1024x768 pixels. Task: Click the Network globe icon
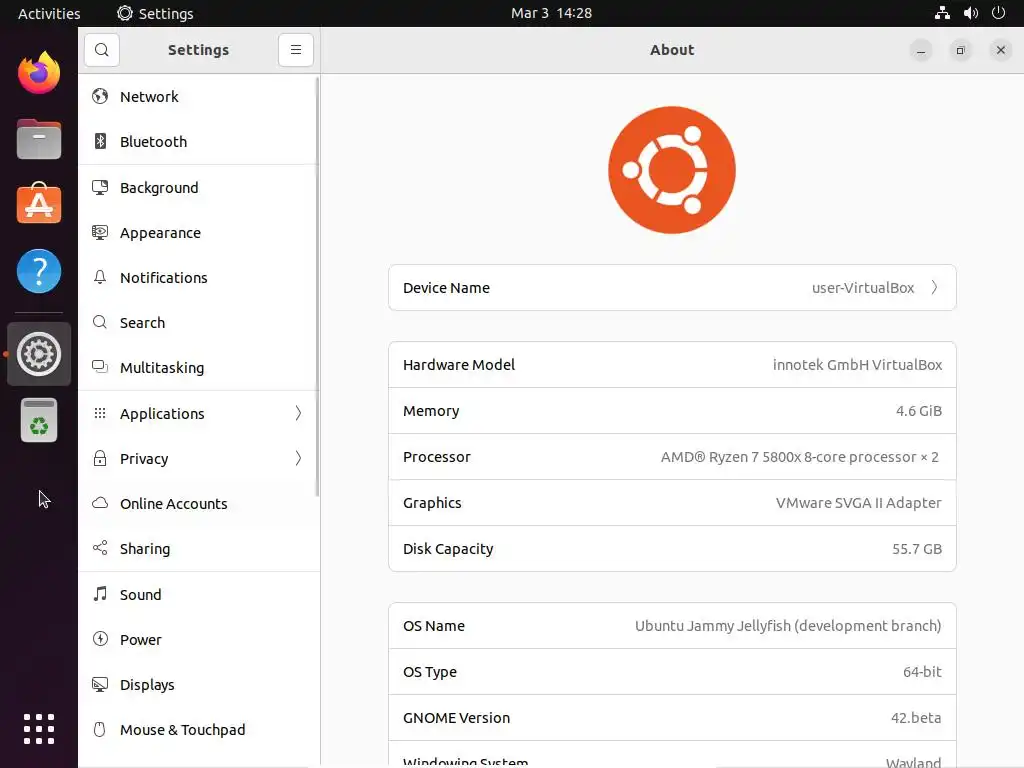(100, 97)
